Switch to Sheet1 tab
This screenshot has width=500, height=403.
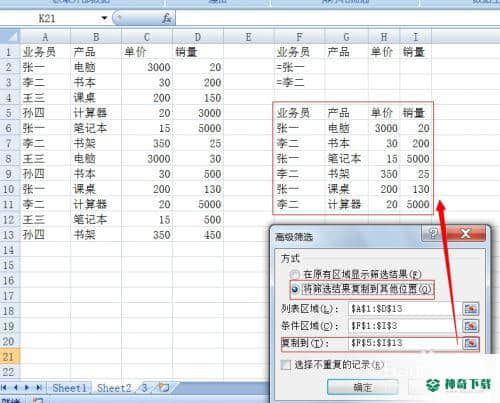tap(69, 388)
